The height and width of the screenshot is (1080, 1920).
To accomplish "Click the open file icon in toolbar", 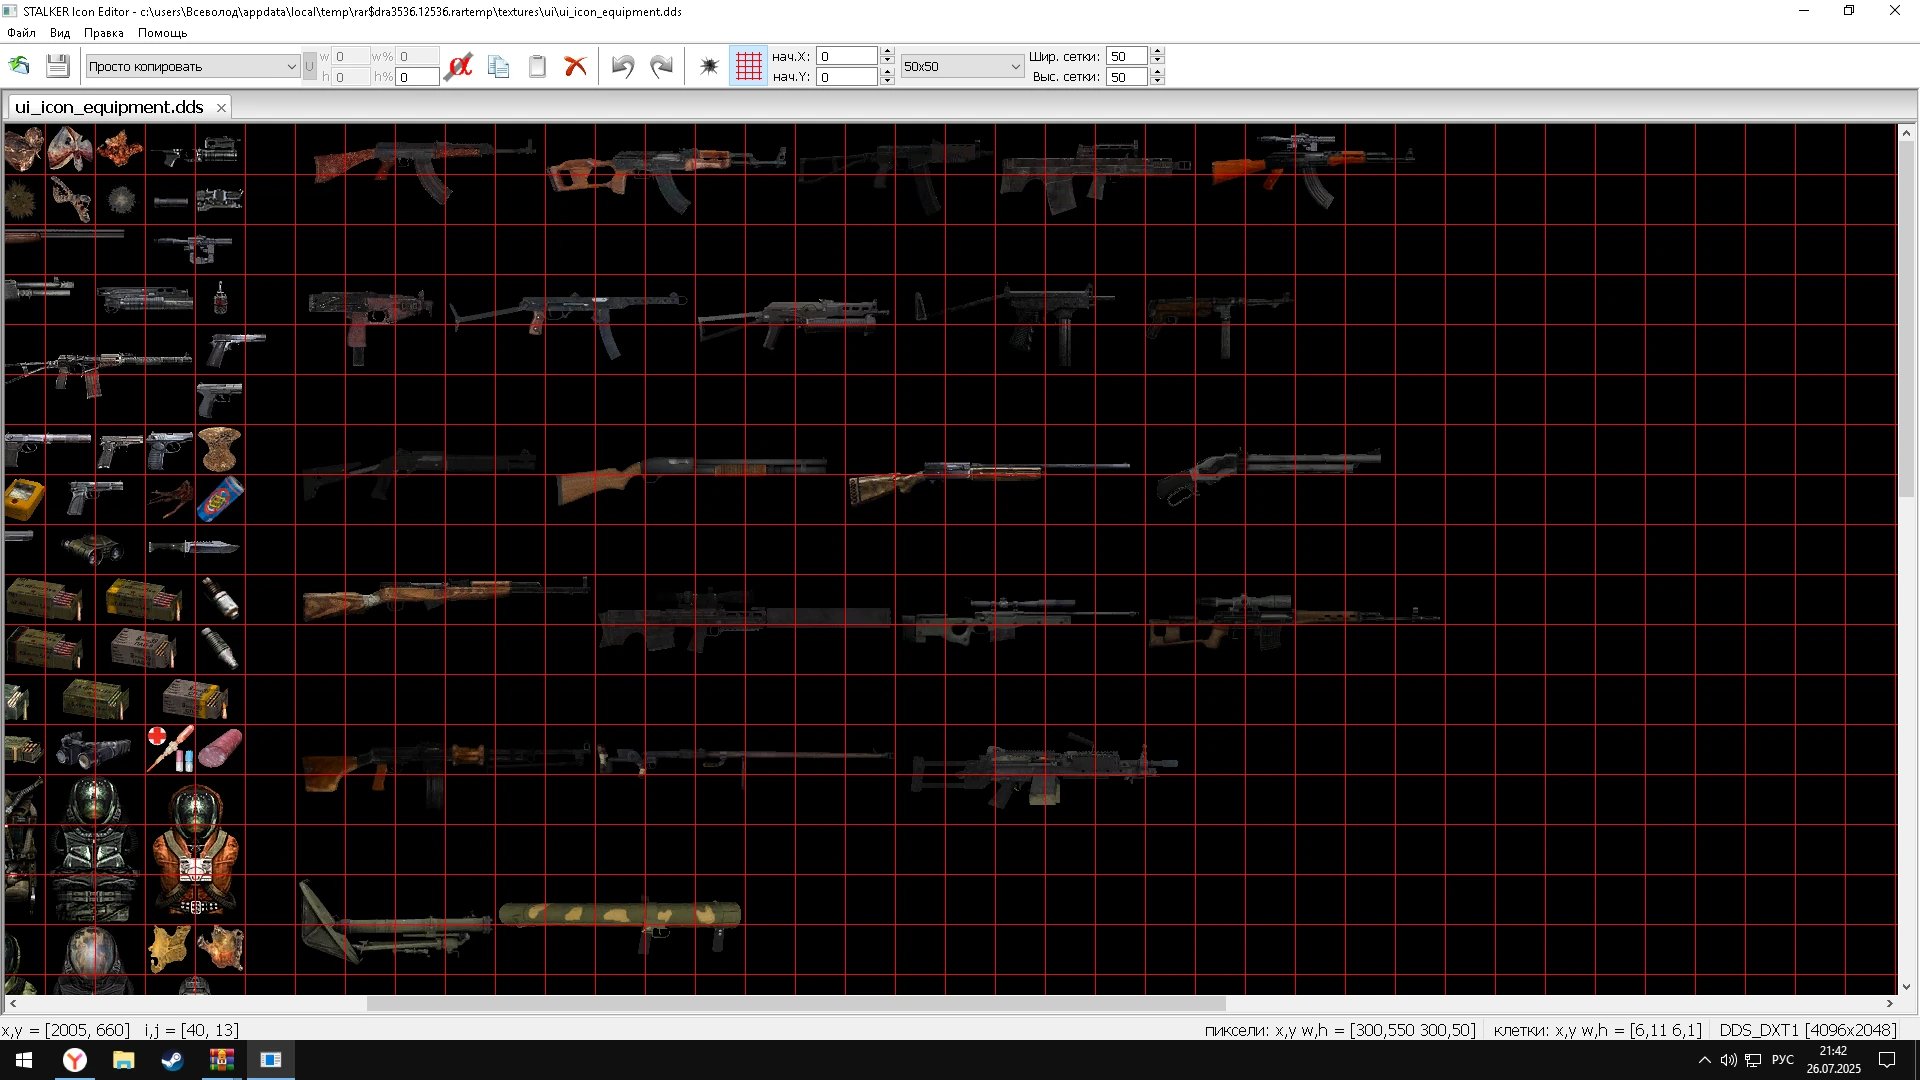I will pos(19,66).
